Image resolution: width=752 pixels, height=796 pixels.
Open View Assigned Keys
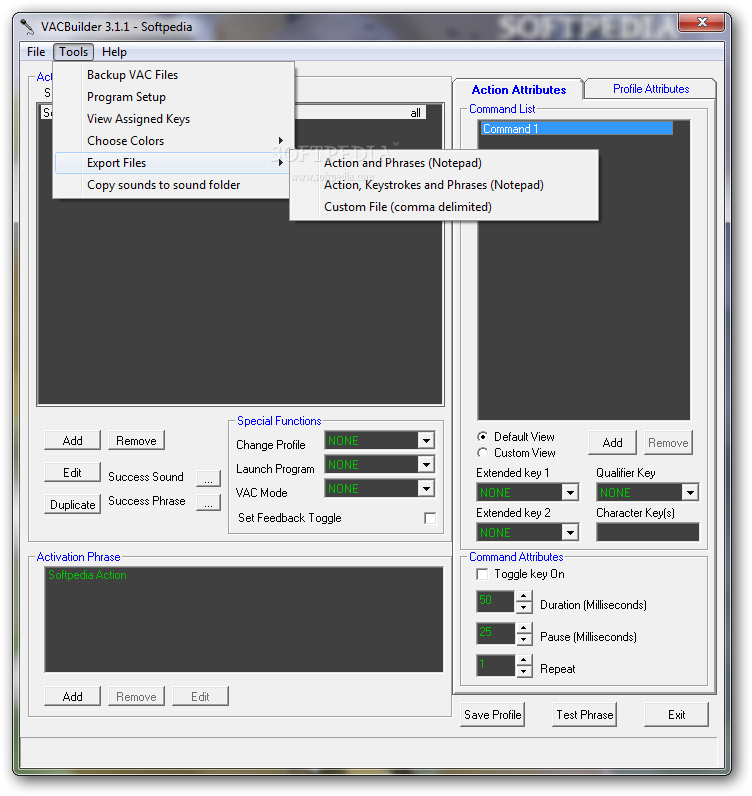click(173, 119)
